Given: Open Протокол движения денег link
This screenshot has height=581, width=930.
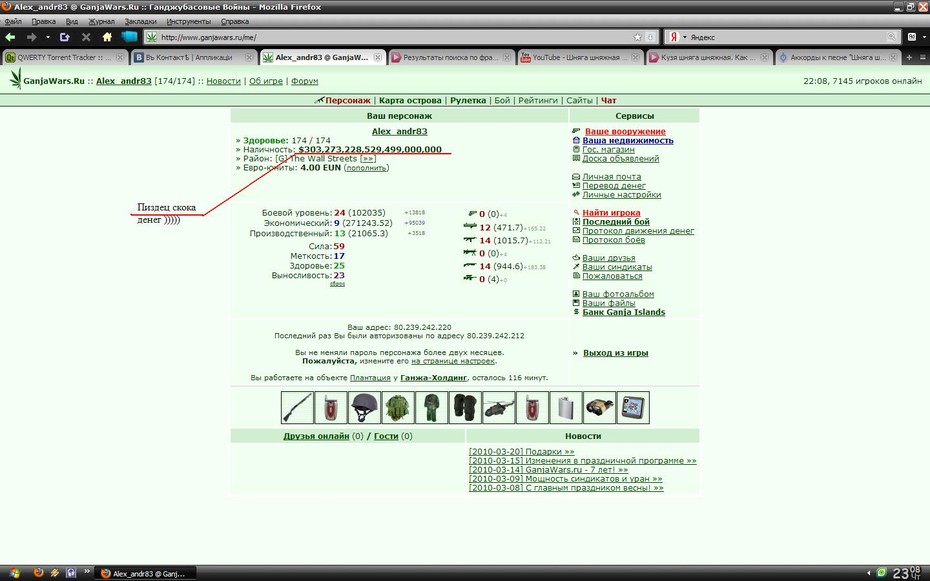Looking at the screenshot, I should [638, 231].
